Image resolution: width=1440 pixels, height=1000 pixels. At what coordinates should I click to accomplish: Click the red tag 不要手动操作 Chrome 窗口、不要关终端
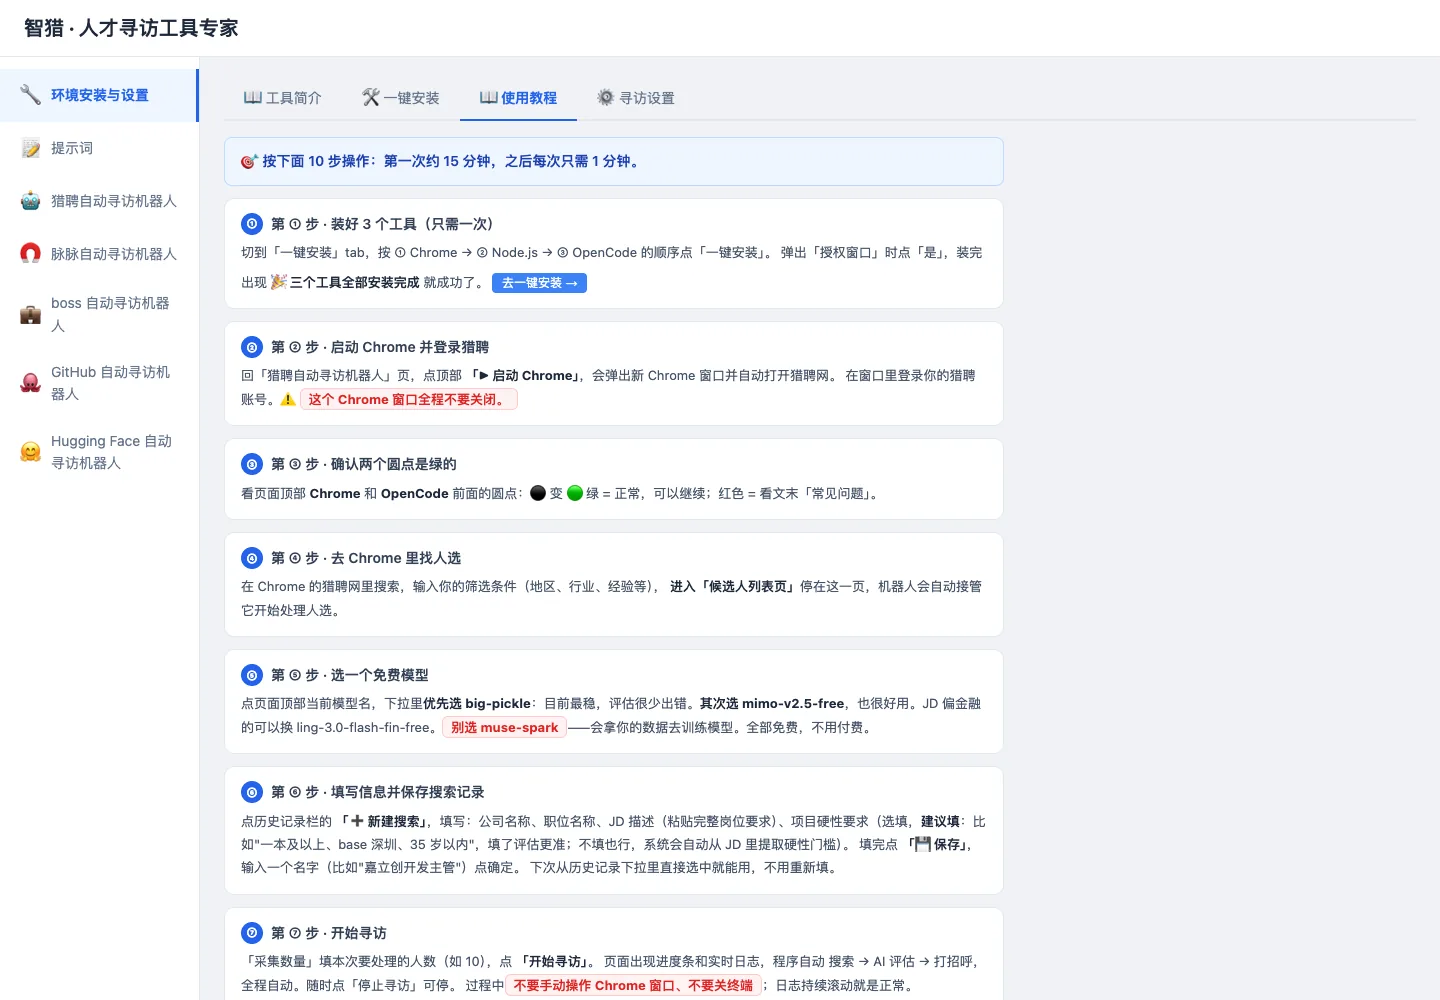pos(634,985)
